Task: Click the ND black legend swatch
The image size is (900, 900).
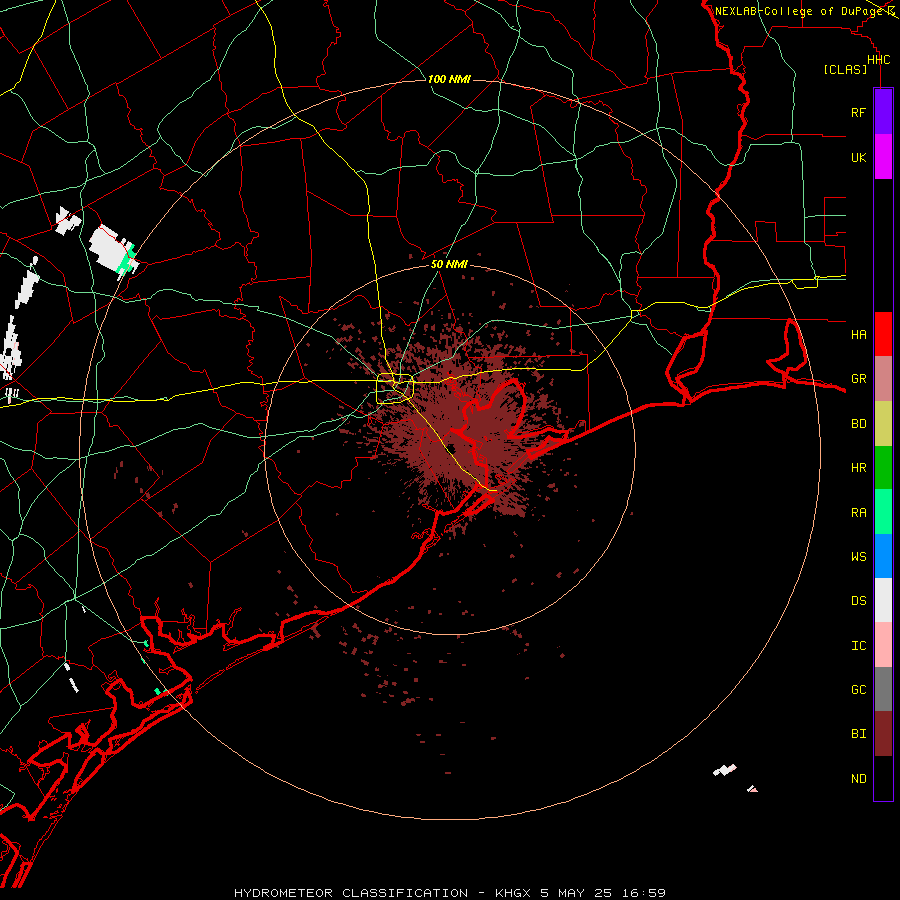Action: point(883,778)
